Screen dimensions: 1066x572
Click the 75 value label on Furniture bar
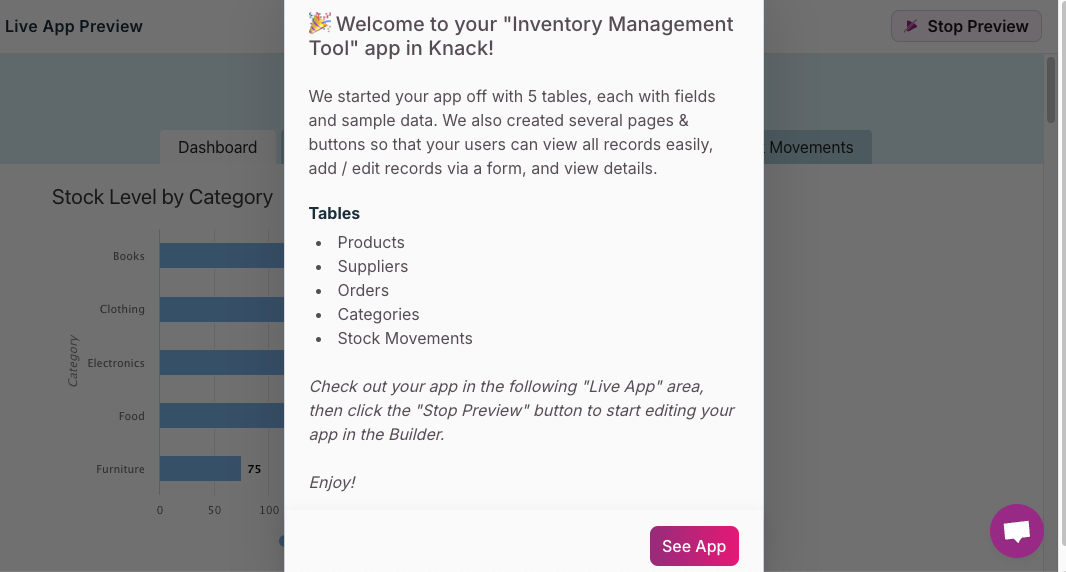pyautogui.click(x=254, y=468)
